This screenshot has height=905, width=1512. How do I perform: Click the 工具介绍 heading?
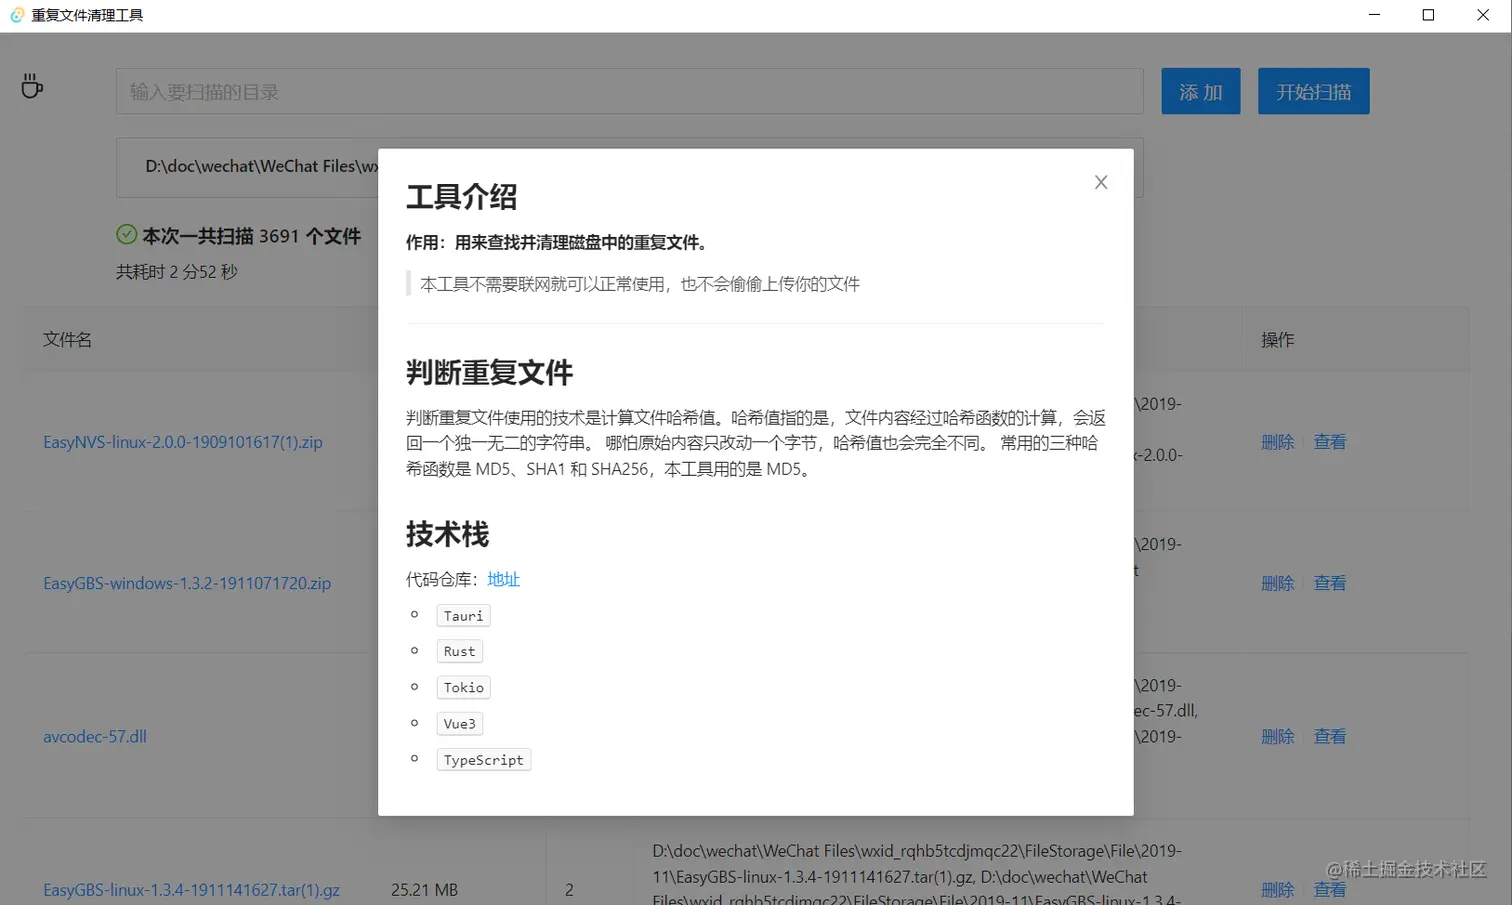tap(462, 197)
